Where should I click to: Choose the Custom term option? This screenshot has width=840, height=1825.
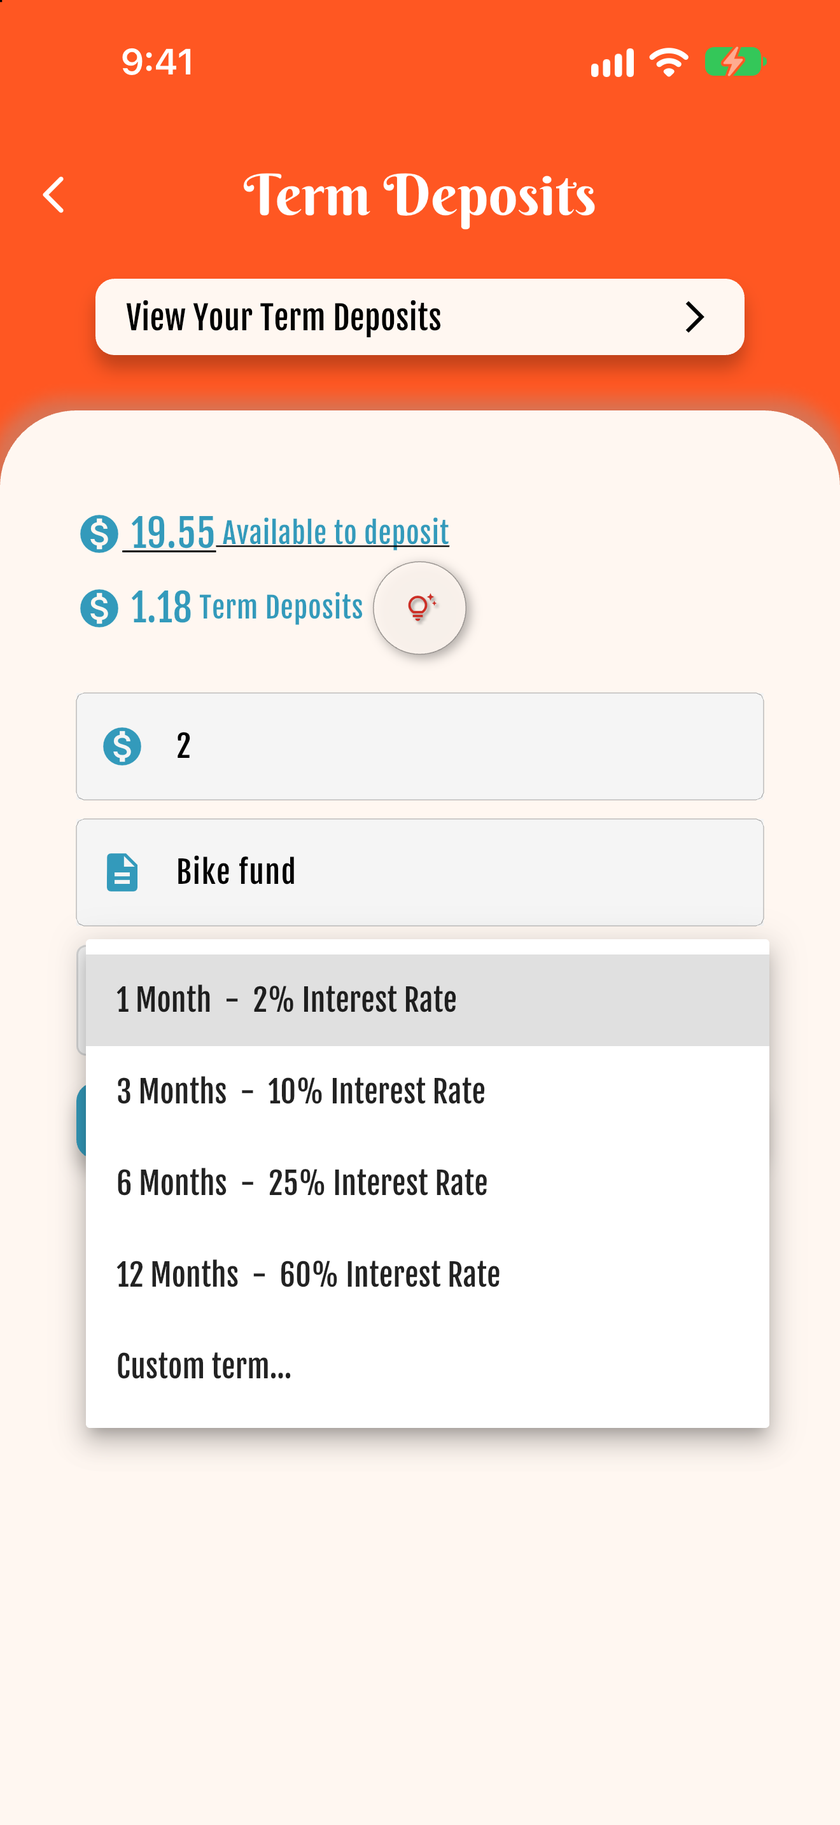428,1366
